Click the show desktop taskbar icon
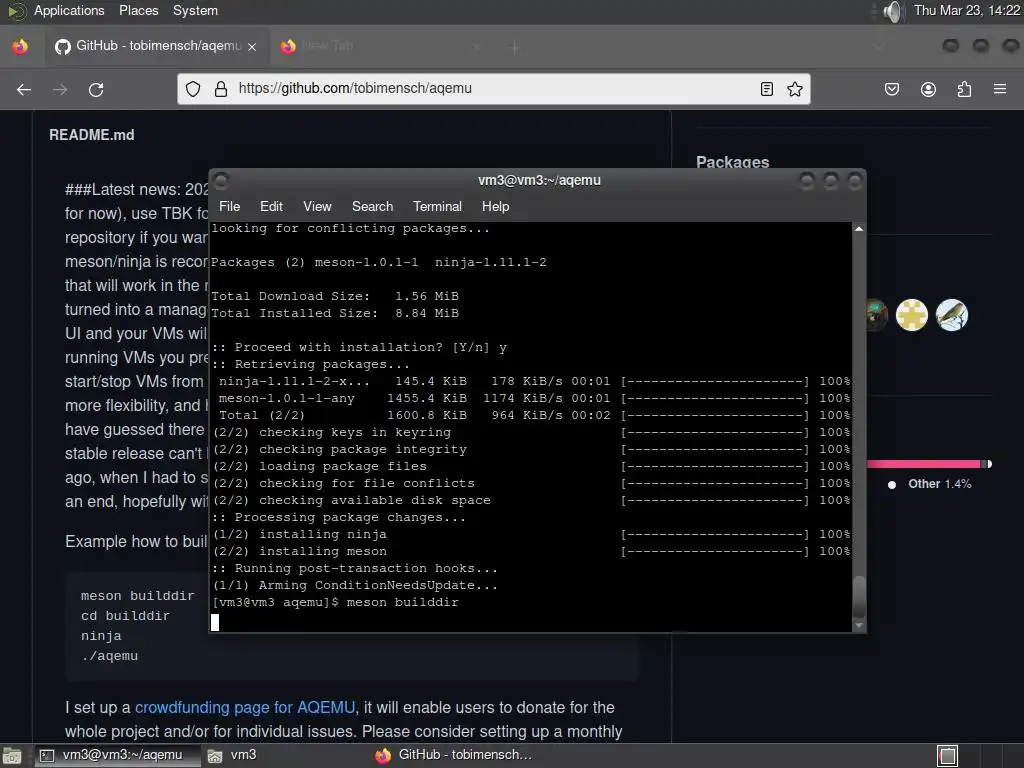The height and width of the screenshot is (768, 1024). tap(12, 756)
